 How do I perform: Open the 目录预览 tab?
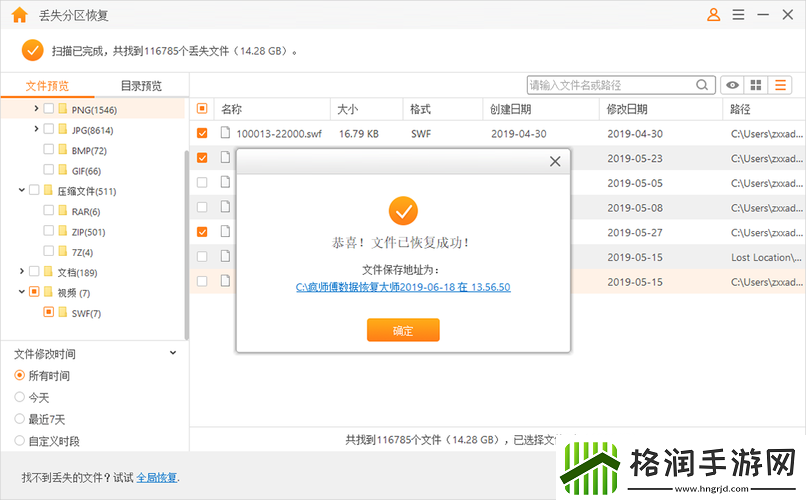click(x=141, y=86)
